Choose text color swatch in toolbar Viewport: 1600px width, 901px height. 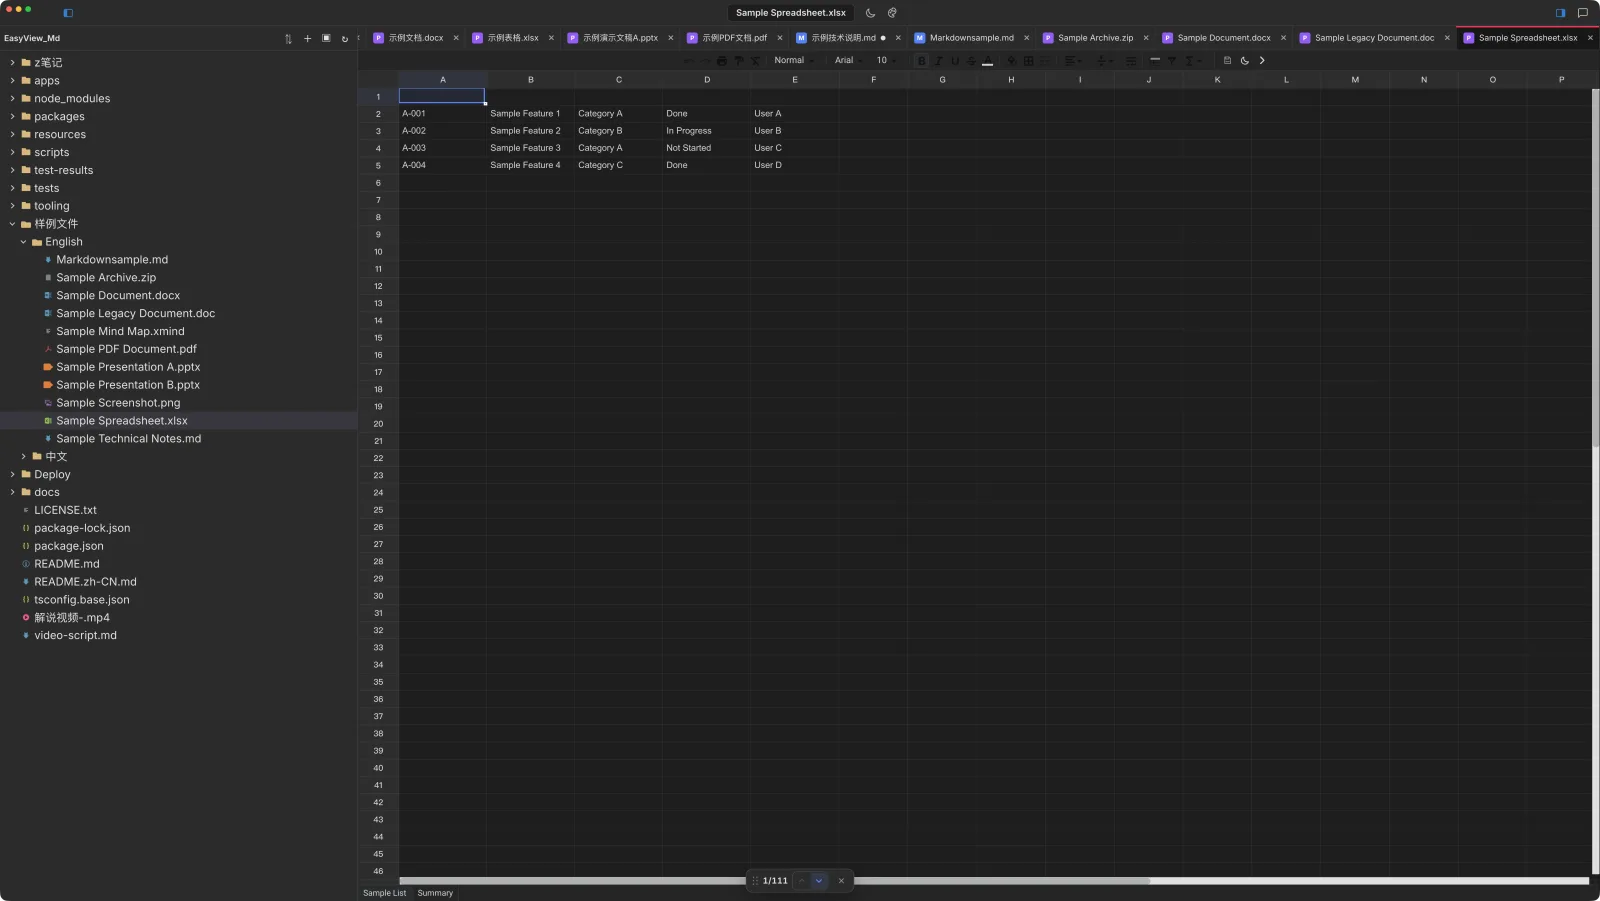[x=987, y=61]
